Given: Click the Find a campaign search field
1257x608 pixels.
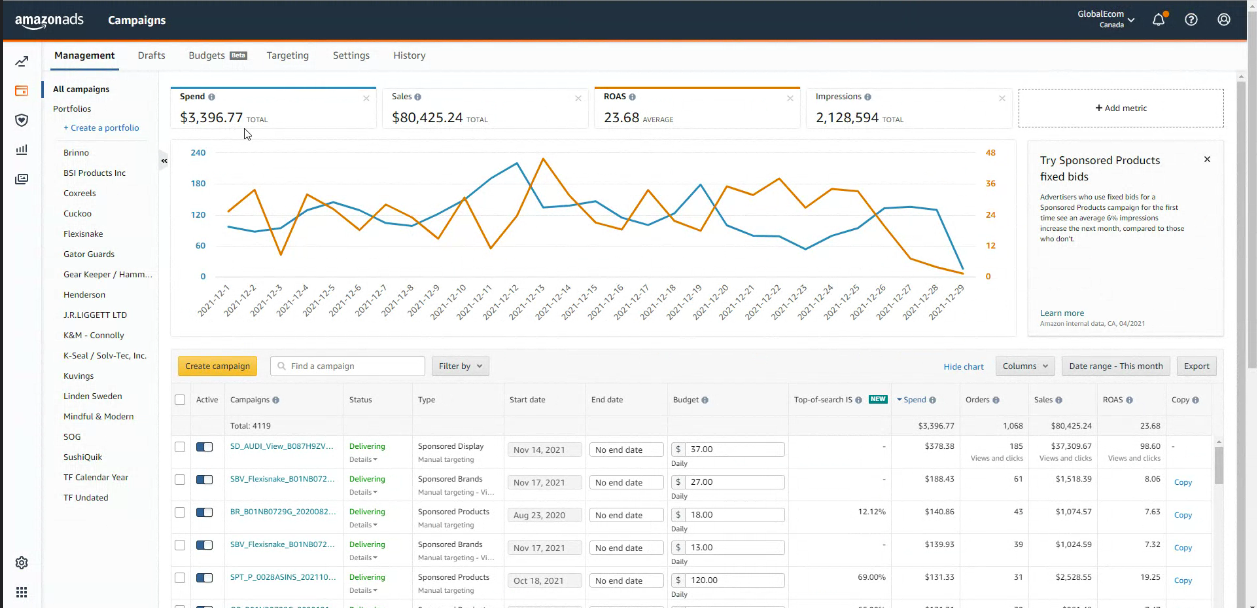Looking at the screenshot, I should [348, 366].
